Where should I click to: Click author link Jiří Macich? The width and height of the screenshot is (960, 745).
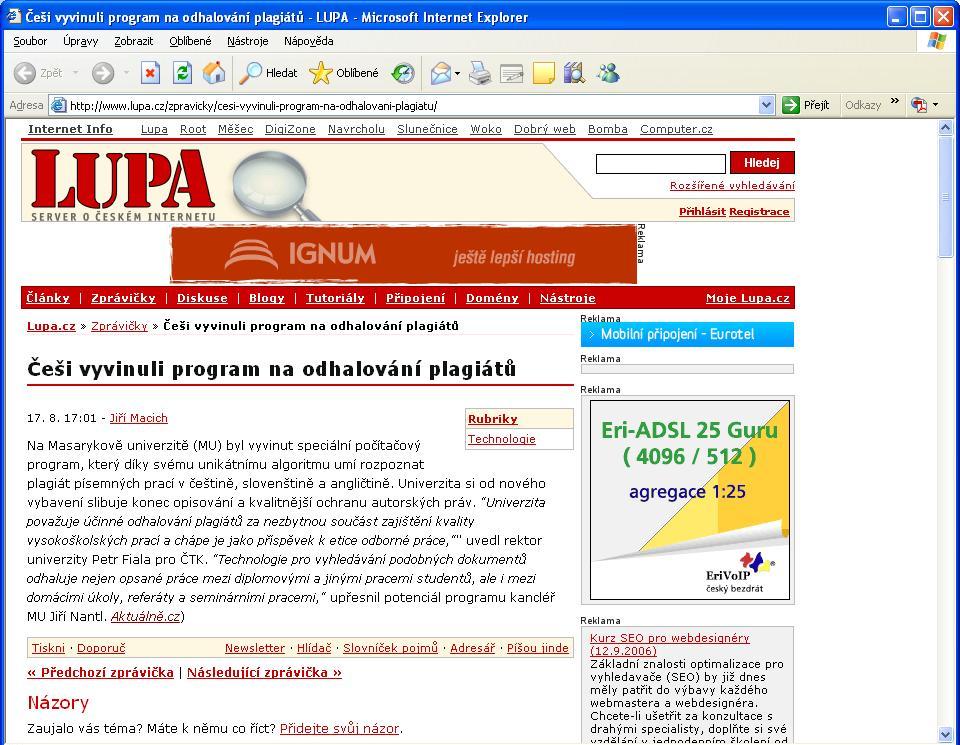(138, 417)
